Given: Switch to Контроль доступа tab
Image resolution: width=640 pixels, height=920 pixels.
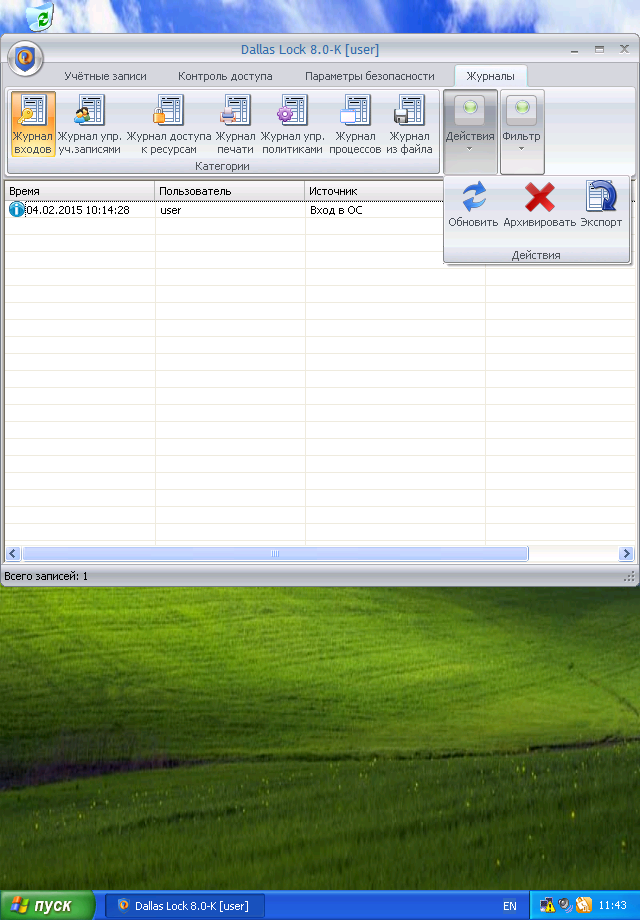Looking at the screenshot, I should [x=225, y=76].
